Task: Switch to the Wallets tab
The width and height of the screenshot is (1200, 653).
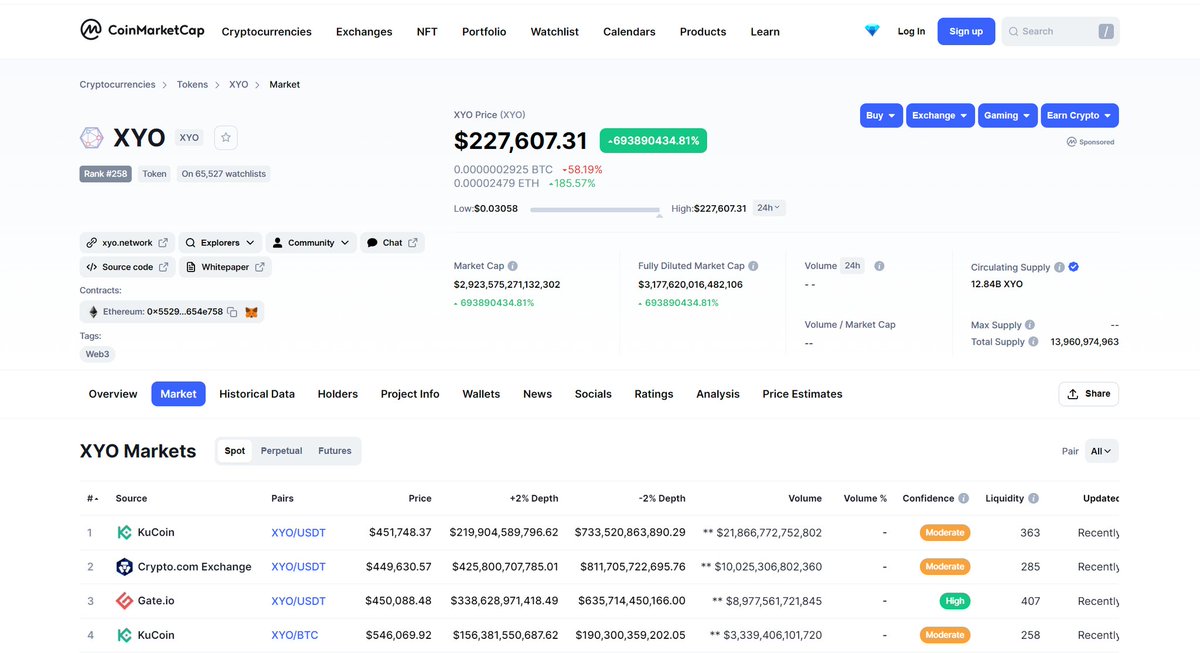Action: pyautogui.click(x=481, y=394)
